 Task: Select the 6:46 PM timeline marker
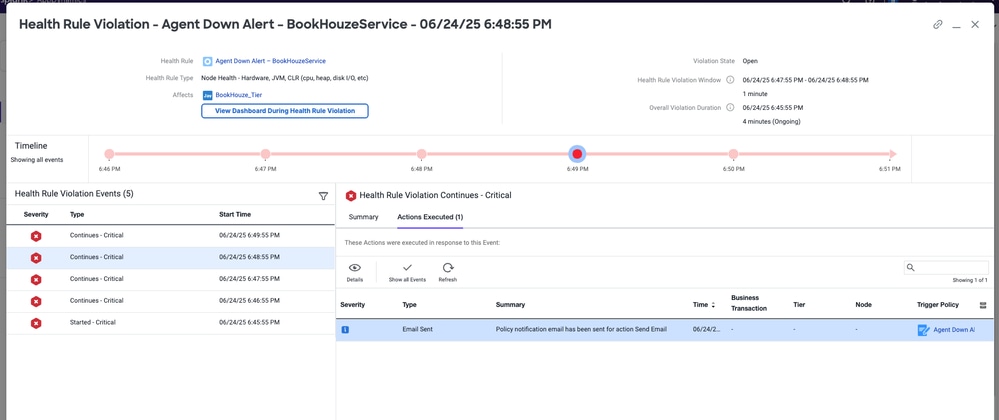(x=109, y=154)
